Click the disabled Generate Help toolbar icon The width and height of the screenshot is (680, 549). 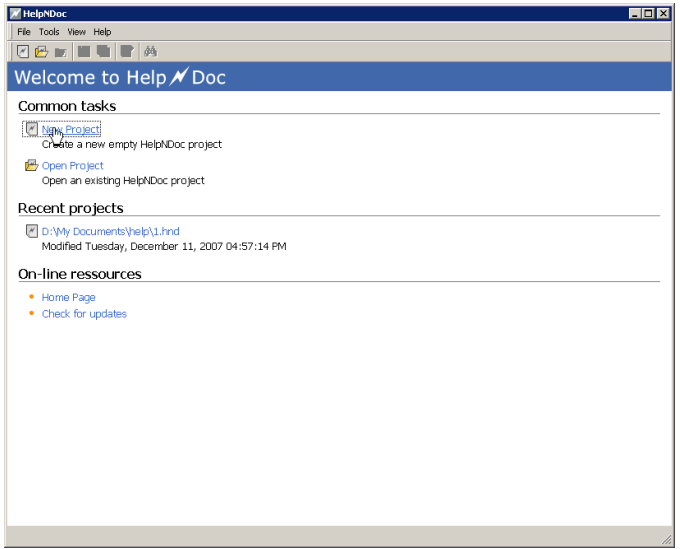pos(127,52)
